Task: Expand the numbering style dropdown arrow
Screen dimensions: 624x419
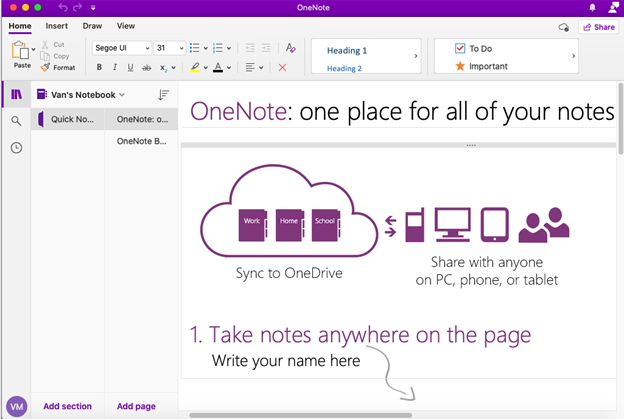Action: click(229, 48)
